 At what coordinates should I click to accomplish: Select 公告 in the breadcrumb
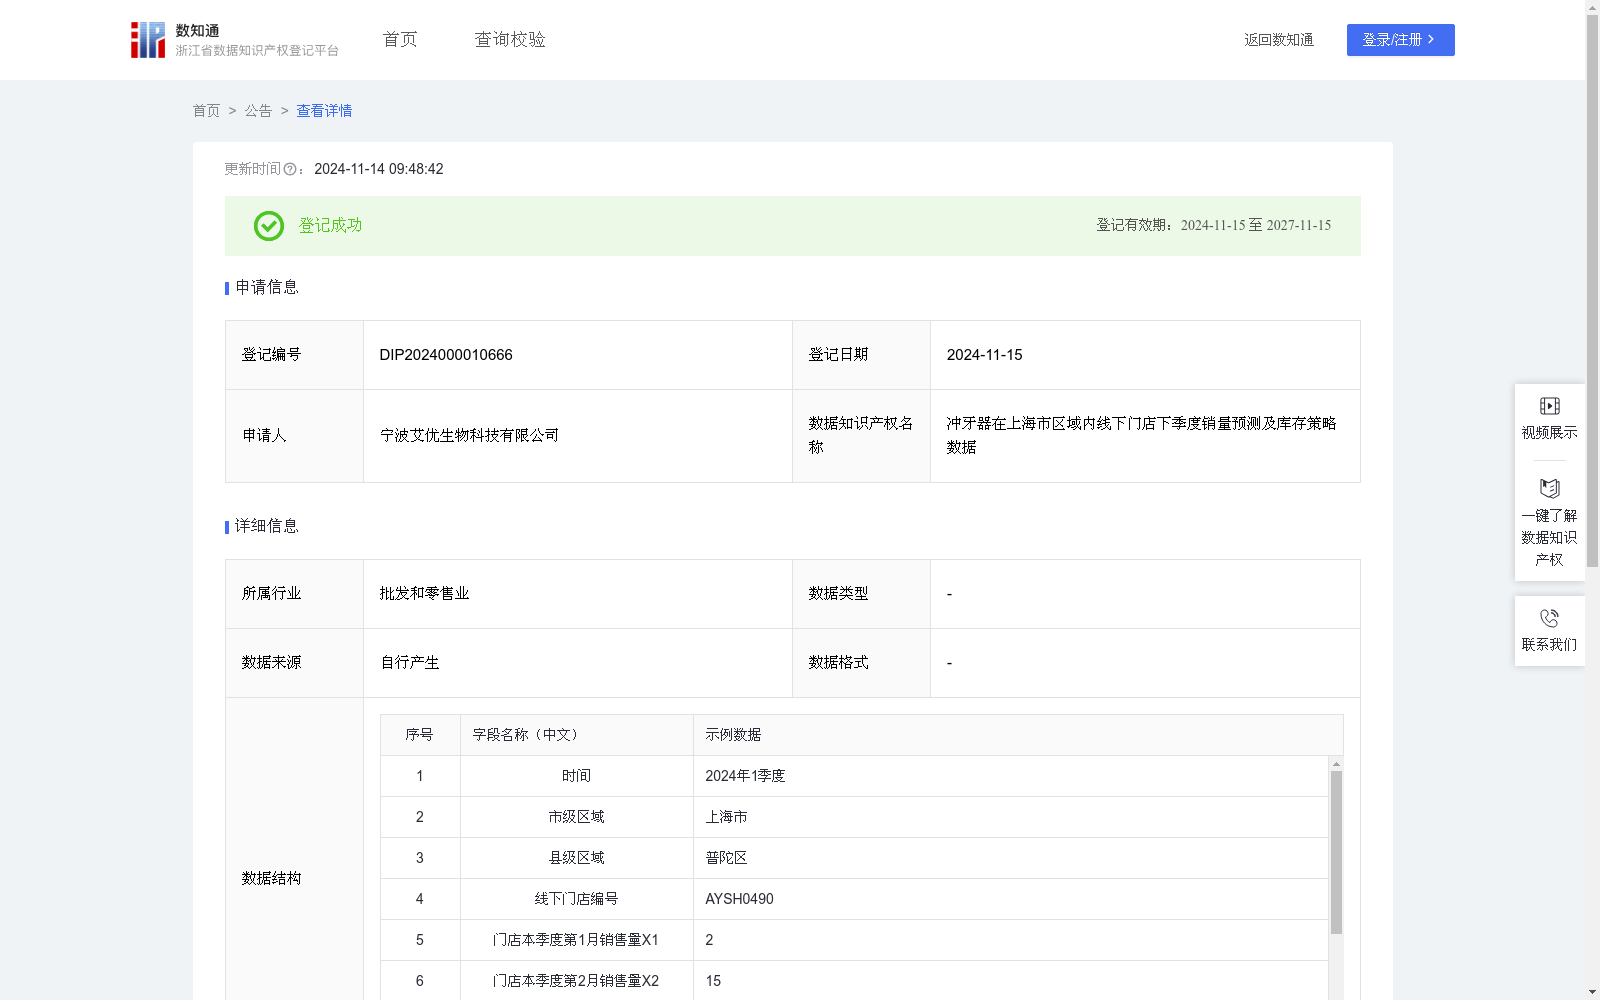tap(258, 111)
